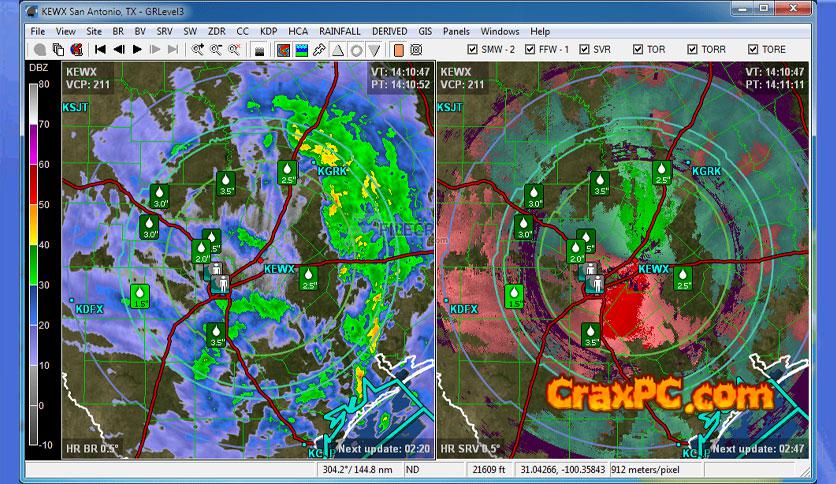Screen dimensions: 836x484
Task: Disable the TOR warnings checkbox
Action: click(639, 49)
